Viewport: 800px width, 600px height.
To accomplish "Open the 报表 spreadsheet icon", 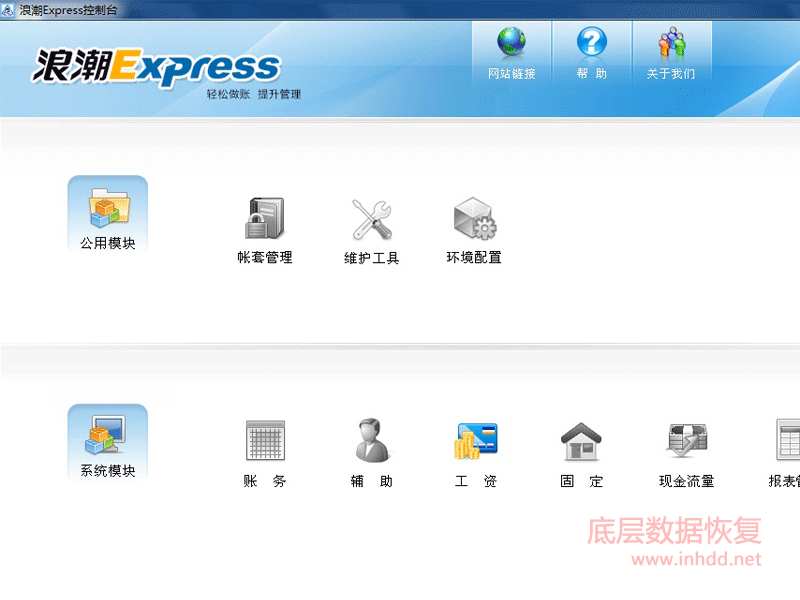I will coord(788,440).
